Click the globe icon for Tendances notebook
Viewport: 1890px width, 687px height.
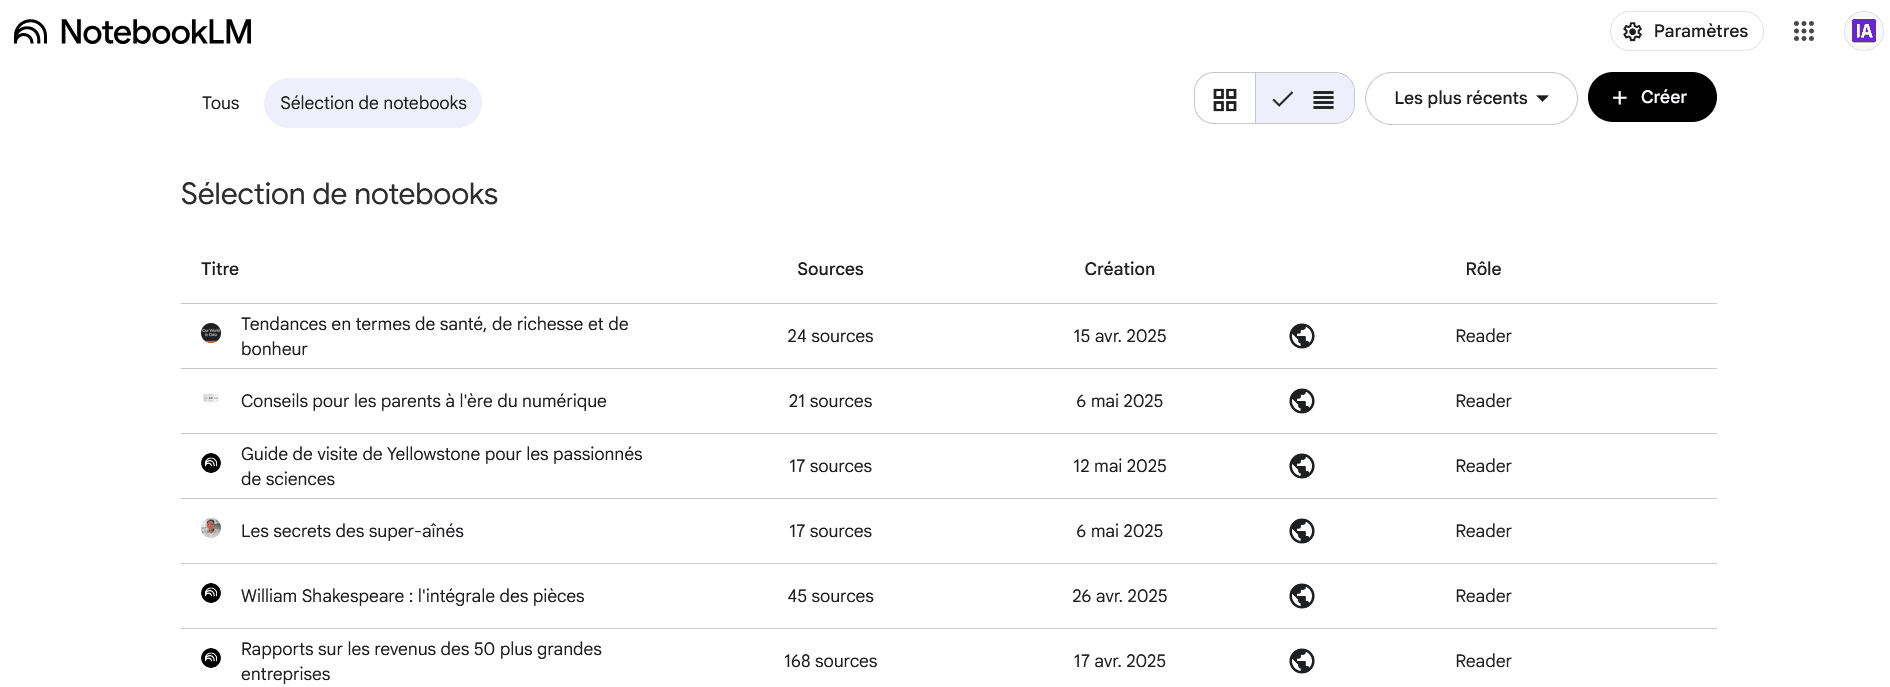[x=1301, y=336]
